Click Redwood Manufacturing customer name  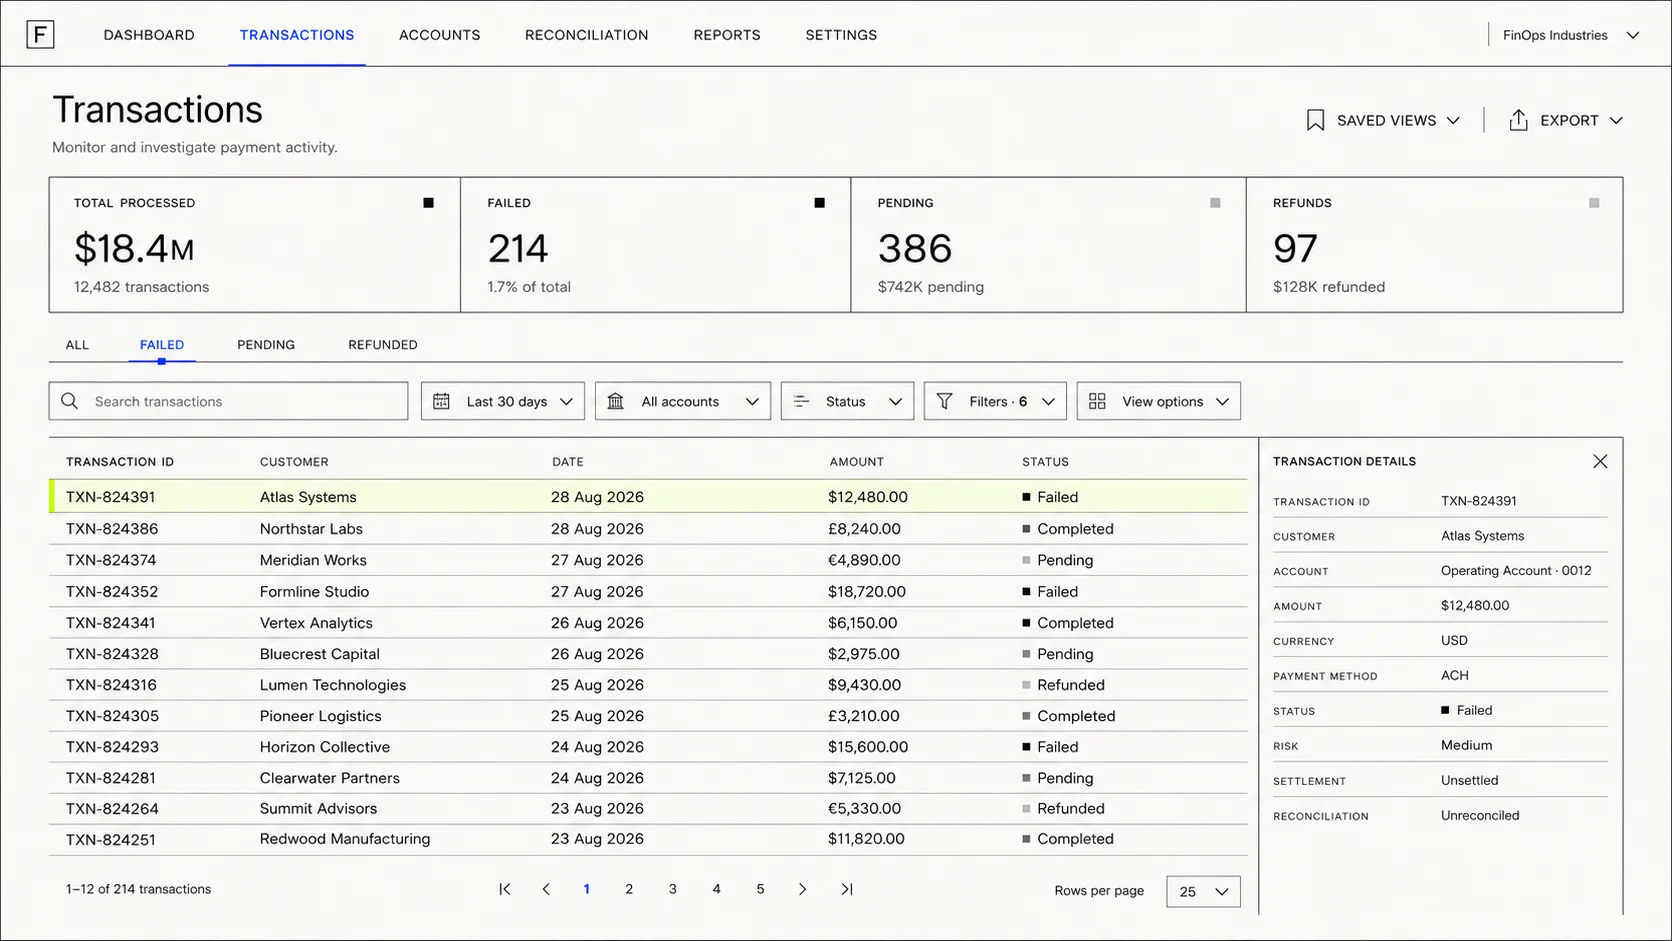[345, 839]
